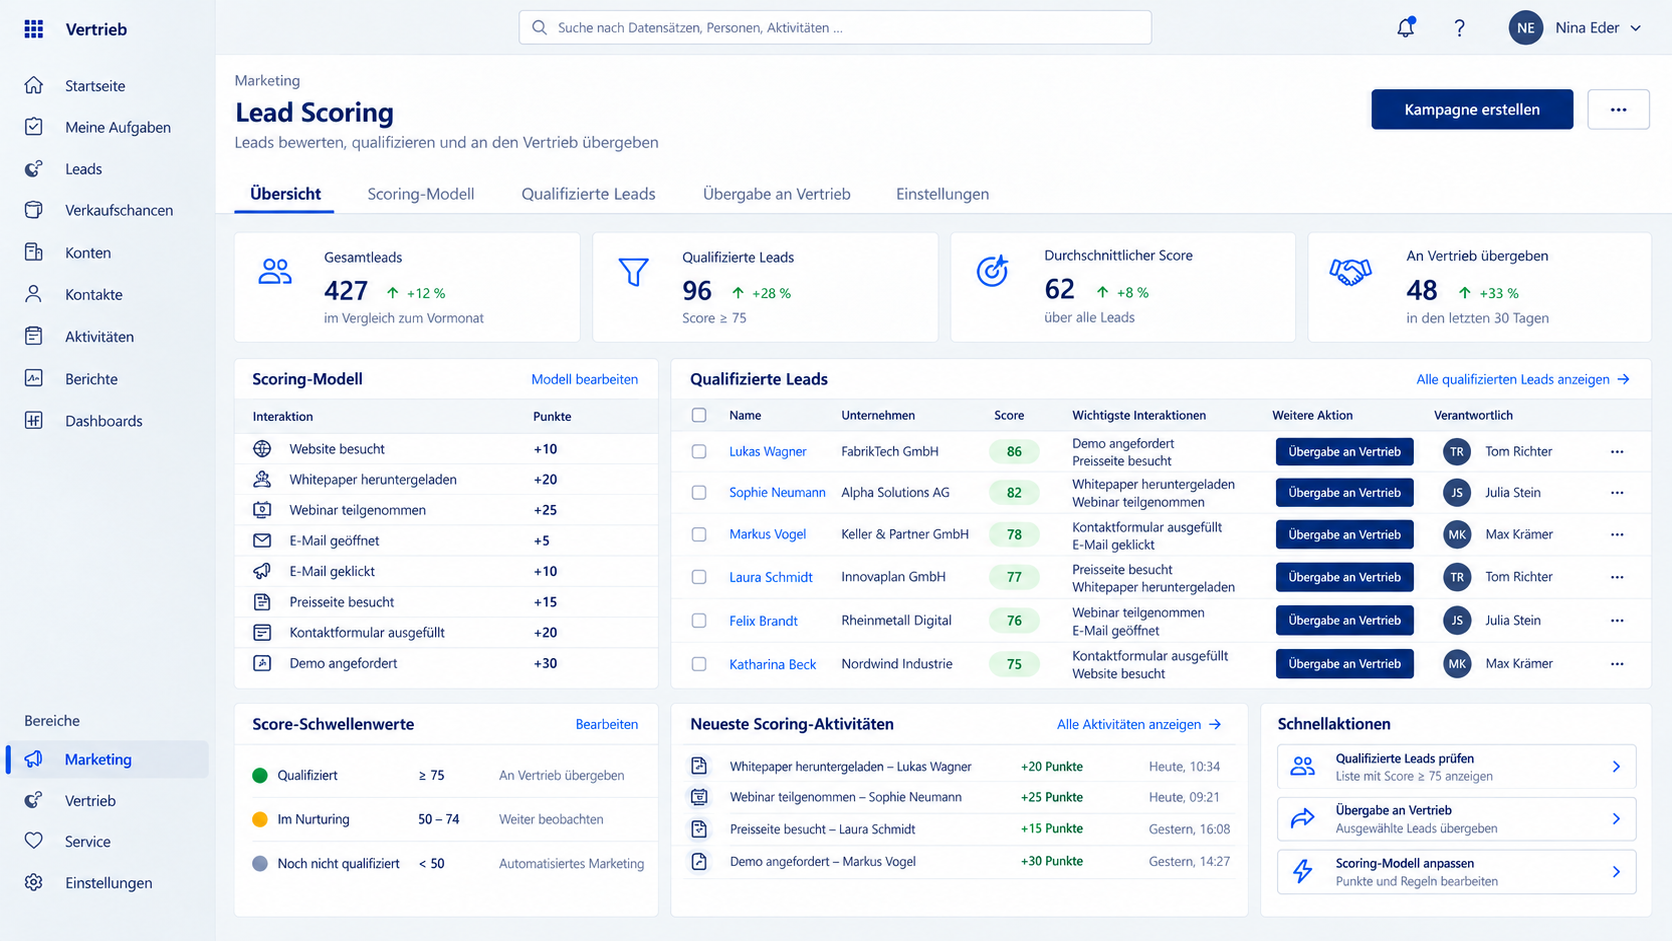
Task: Hand Laura Schmidt over with Übergabe an Vertrieb
Action: tap(1344, 577)
